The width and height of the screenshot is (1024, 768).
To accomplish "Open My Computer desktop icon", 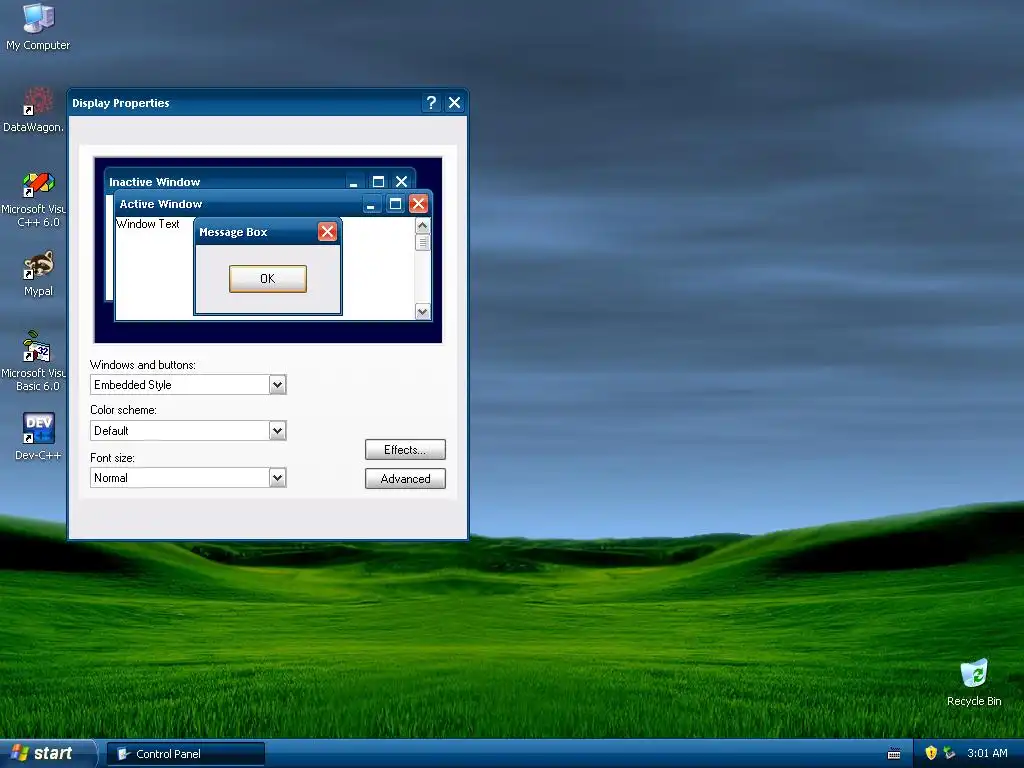I will (38, 26).
